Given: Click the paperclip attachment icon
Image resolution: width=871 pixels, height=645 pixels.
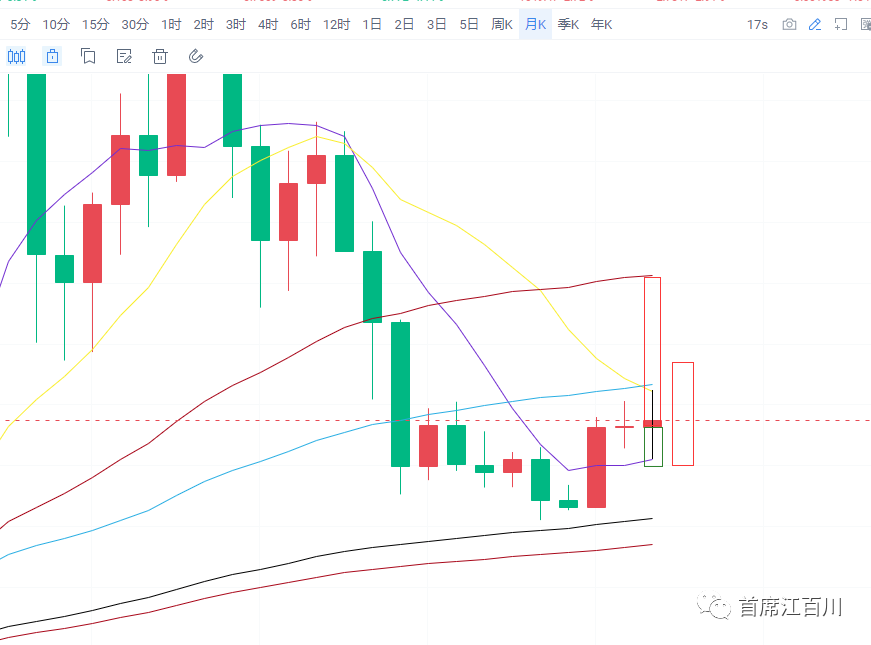Looking at the screenshot, I should [x=196, y=56].
